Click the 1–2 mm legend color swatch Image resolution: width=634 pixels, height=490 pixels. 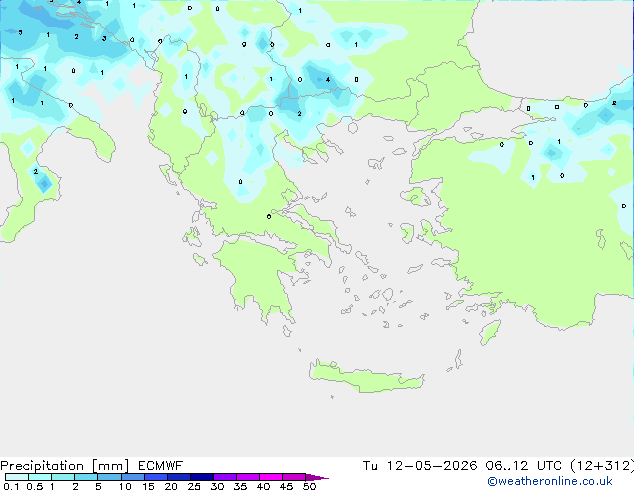click(x=63, y=477)
